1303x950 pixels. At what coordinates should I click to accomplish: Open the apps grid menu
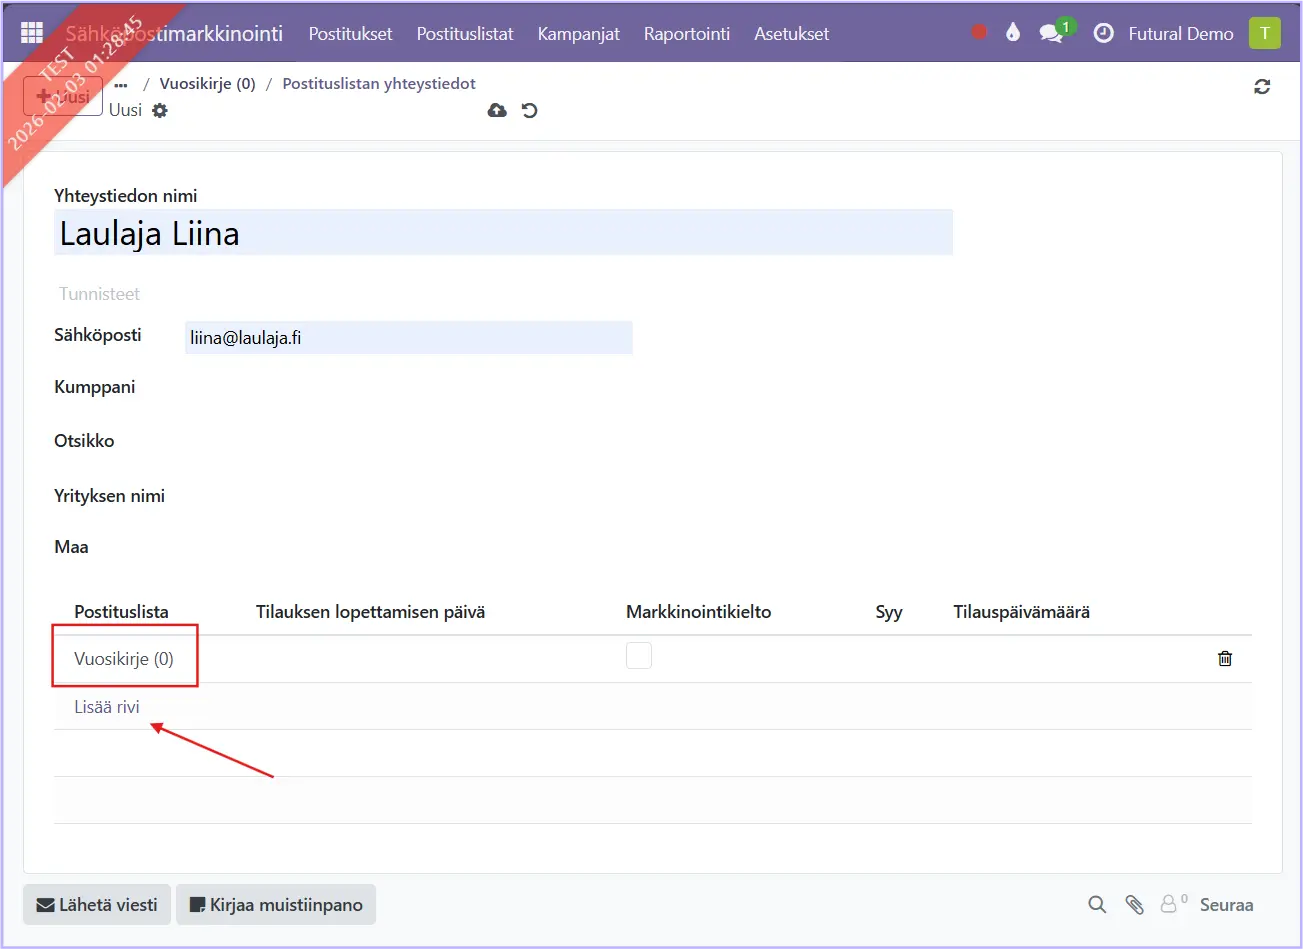[x=32, y=33]
